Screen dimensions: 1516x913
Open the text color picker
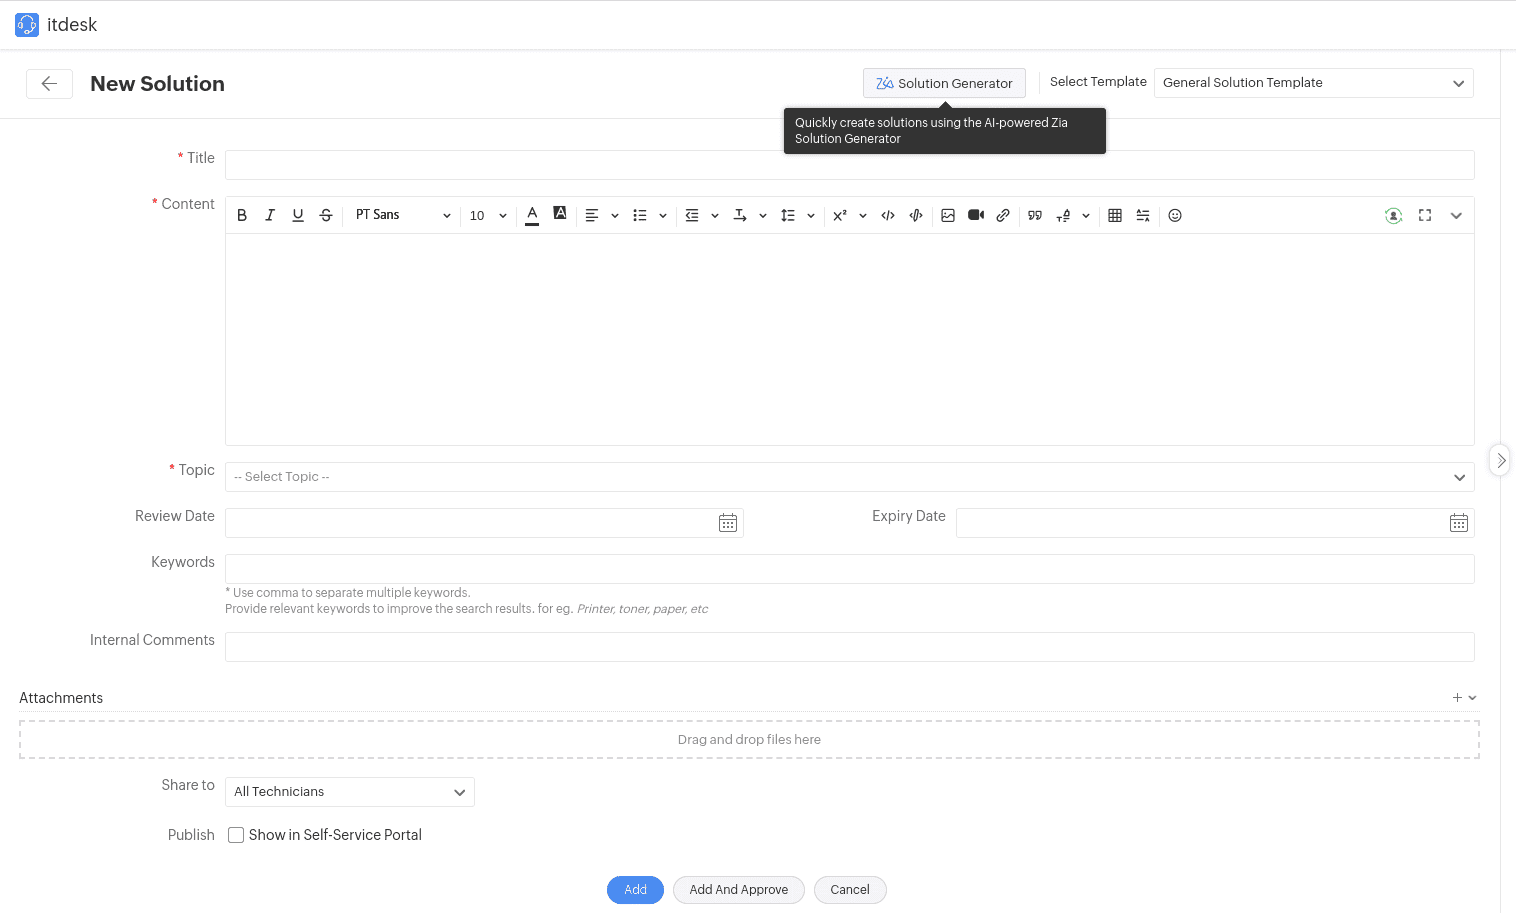tap(531, 215)
